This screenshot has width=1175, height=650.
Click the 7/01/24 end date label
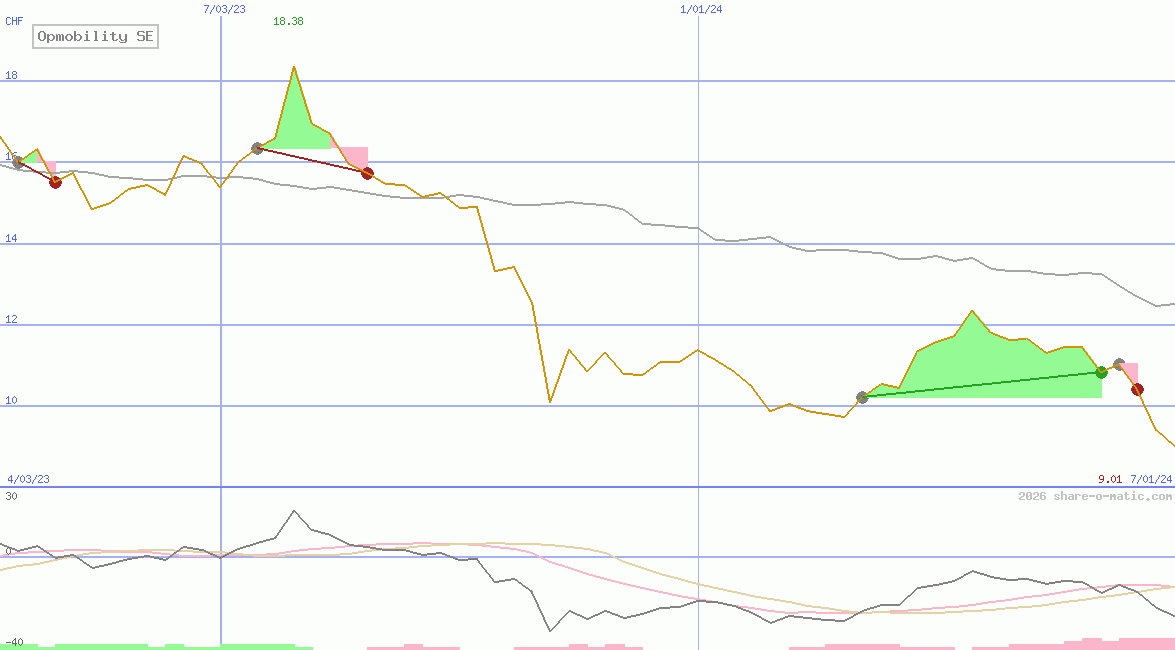(x=1150, y=479)
